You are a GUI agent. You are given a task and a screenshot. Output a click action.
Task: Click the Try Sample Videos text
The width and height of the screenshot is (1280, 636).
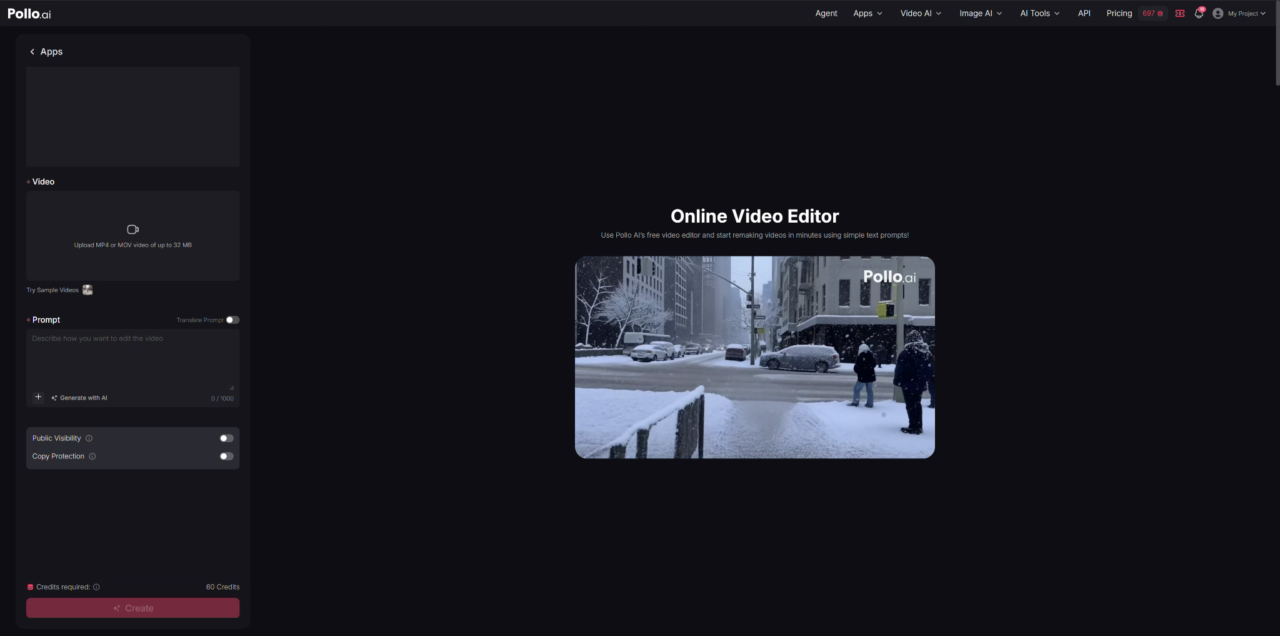pyautogui.click(x=52, y=290)
